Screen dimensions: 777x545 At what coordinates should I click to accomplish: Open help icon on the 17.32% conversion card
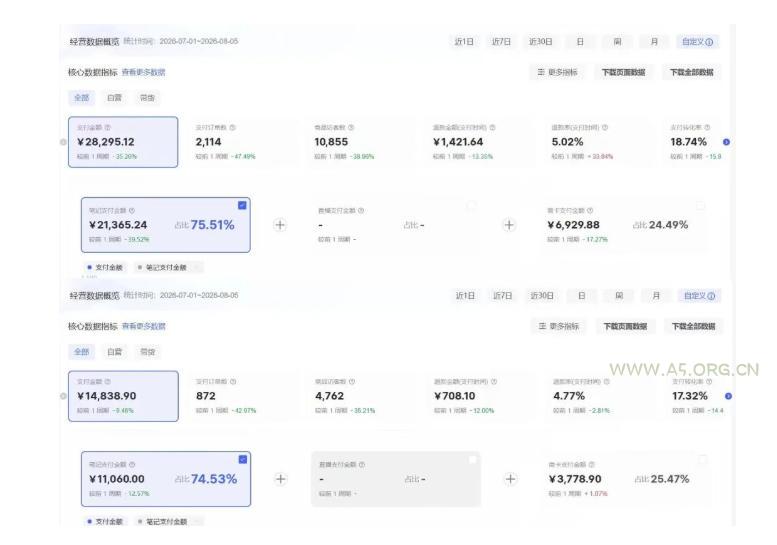[x=709, y=382]
